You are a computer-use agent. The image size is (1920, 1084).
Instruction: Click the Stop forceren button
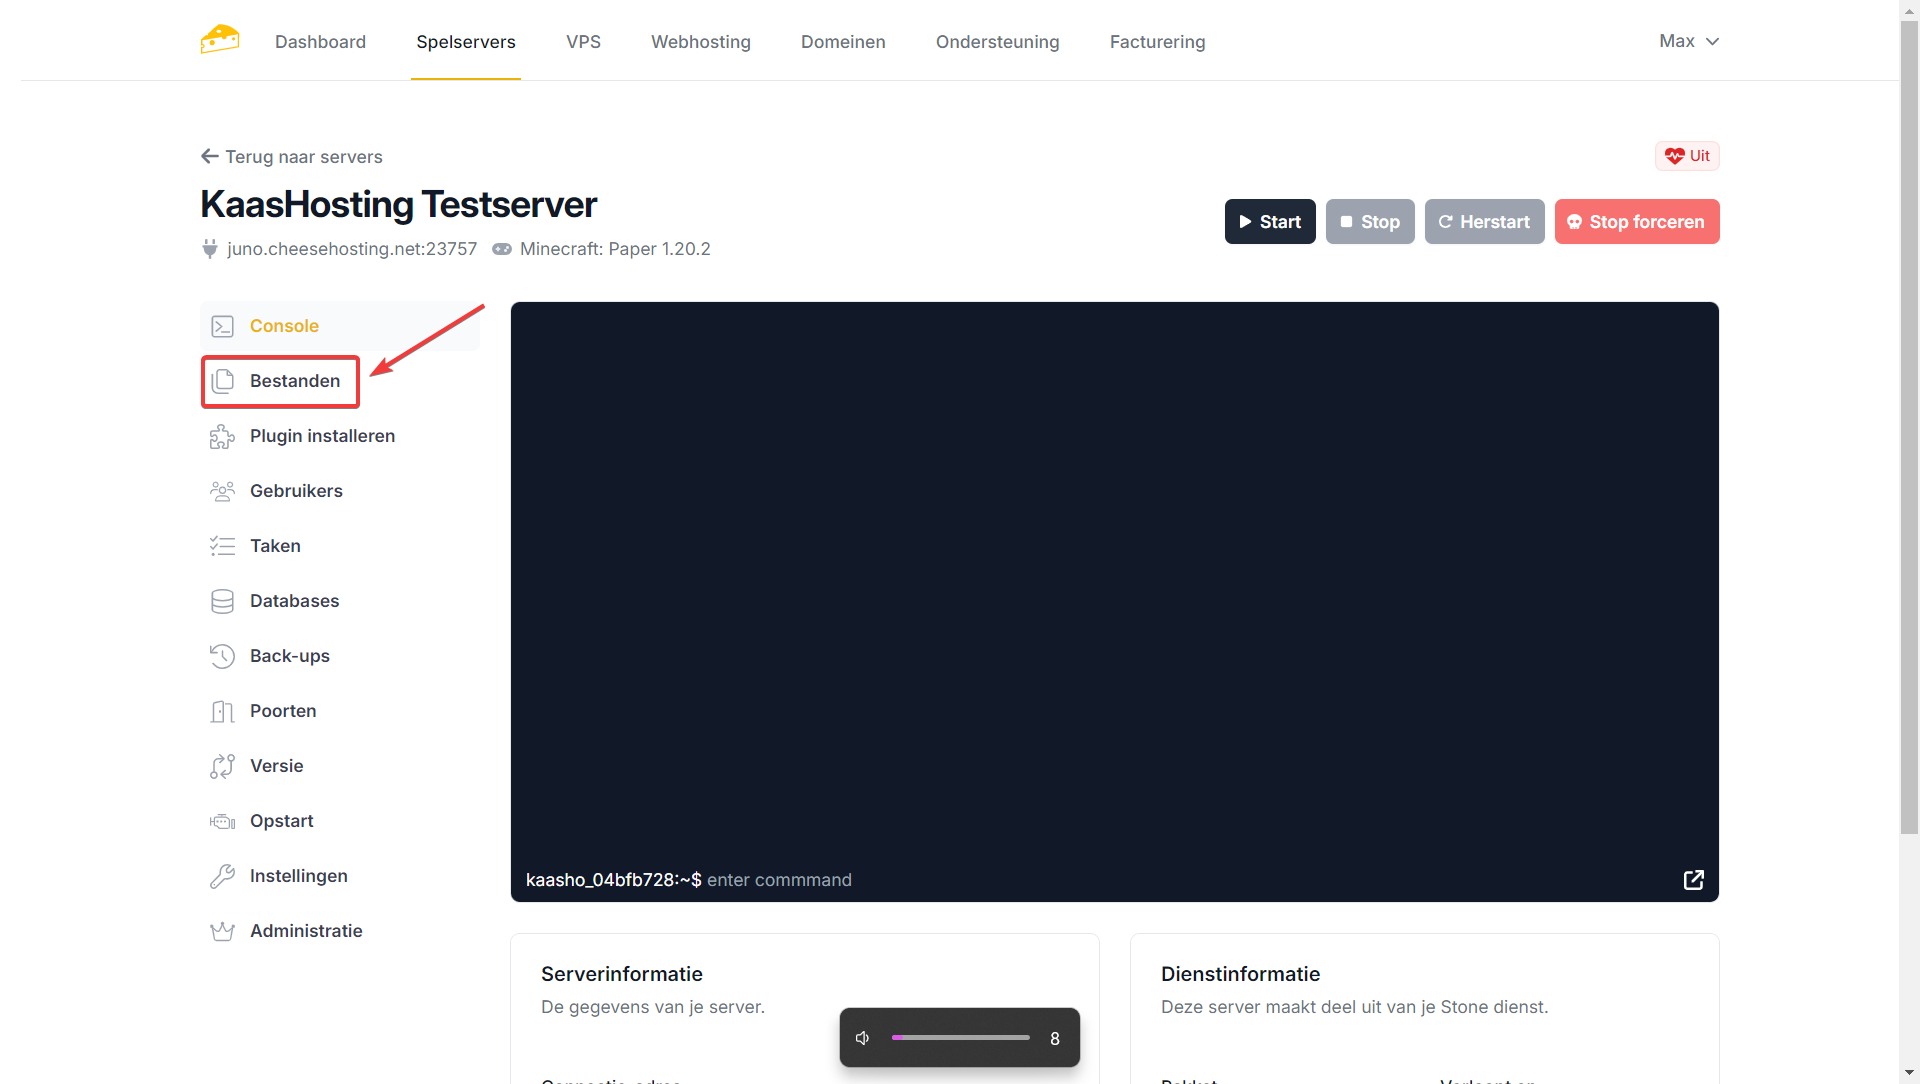1636,222
